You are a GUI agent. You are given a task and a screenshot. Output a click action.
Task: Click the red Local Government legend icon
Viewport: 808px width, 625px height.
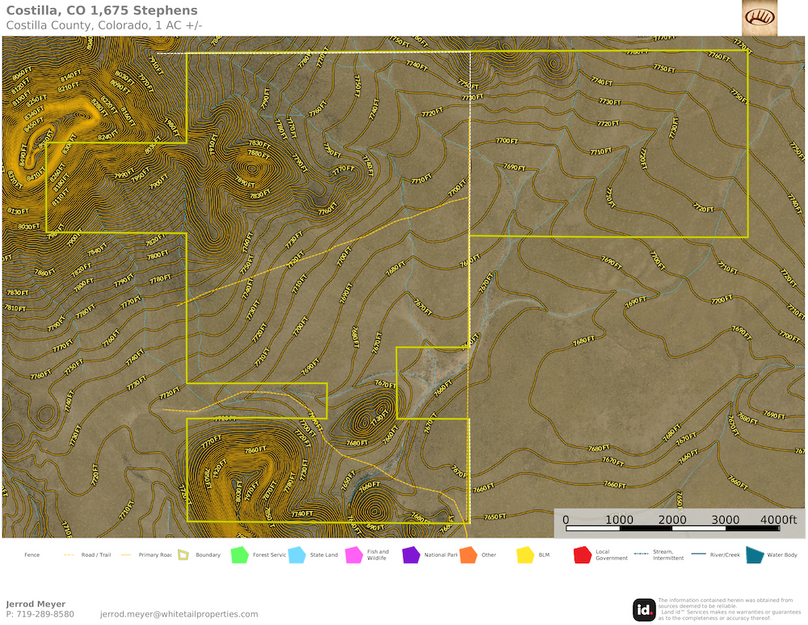581,554
